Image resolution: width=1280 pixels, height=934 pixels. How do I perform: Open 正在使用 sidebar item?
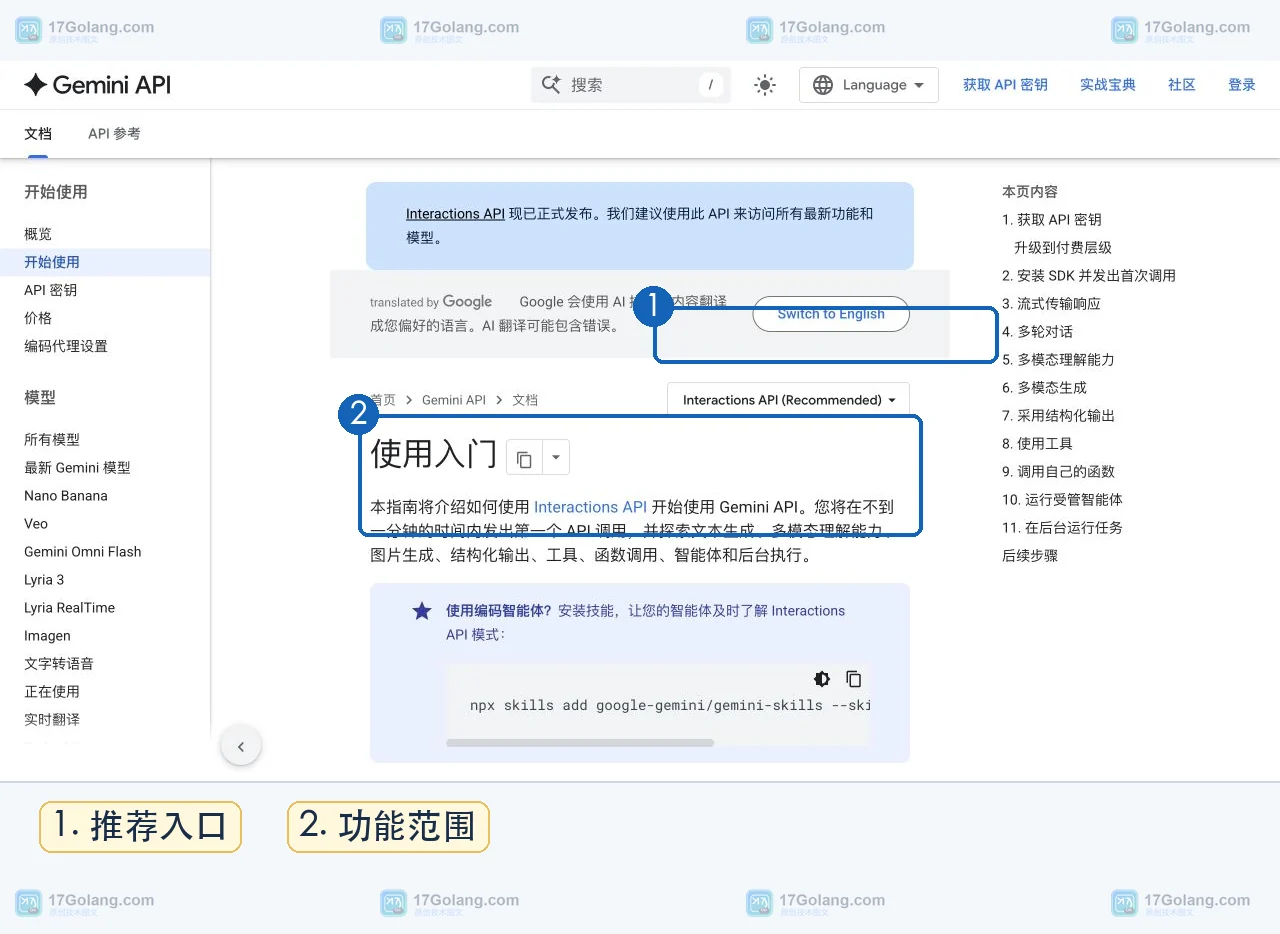click(x=52, y=692)
